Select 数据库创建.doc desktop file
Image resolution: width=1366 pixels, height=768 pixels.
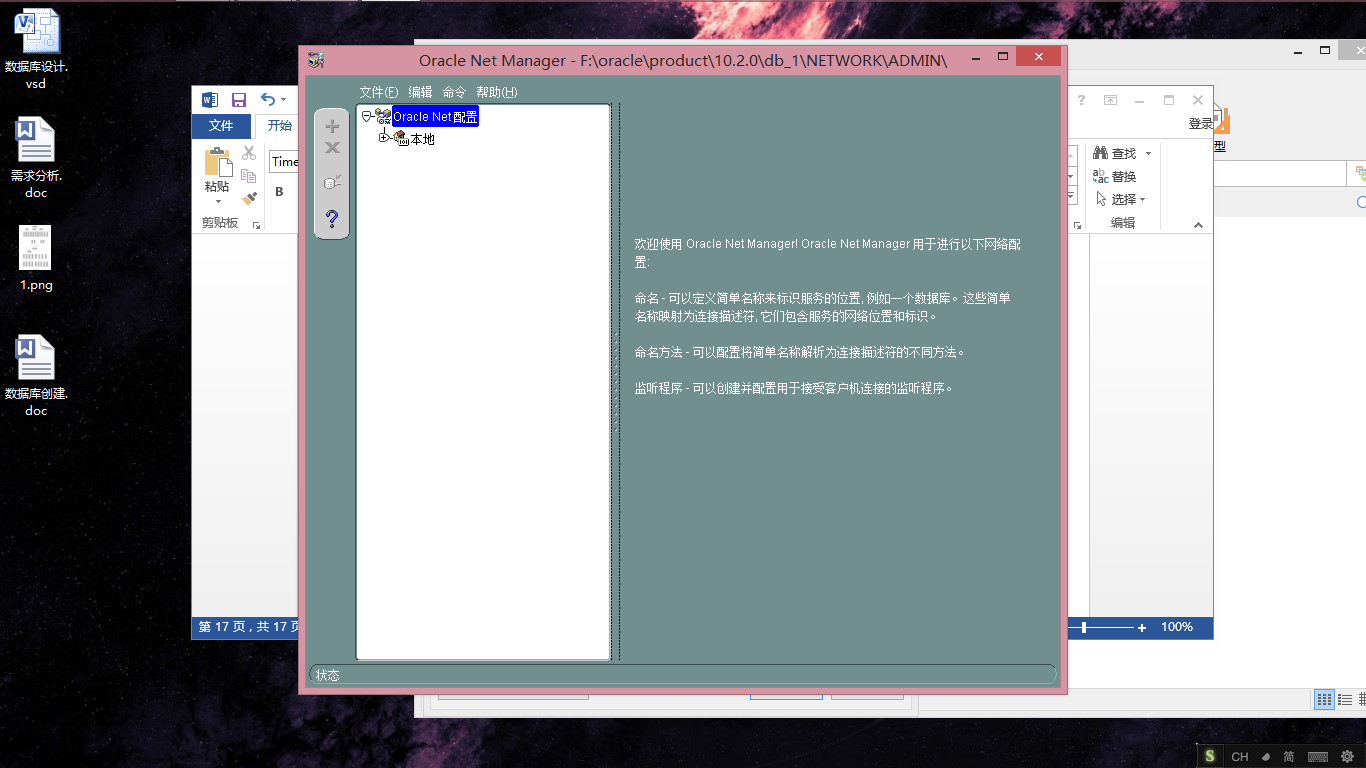click(x=36, y=376)
